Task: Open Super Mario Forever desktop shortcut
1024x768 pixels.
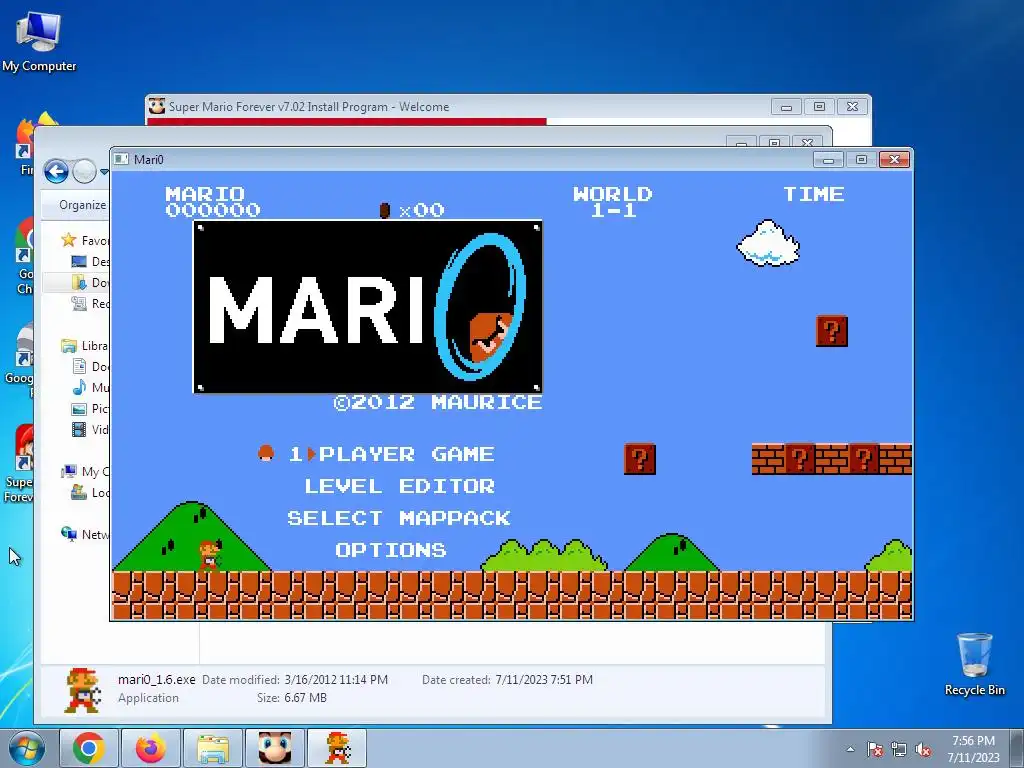Action: (19, 464)
